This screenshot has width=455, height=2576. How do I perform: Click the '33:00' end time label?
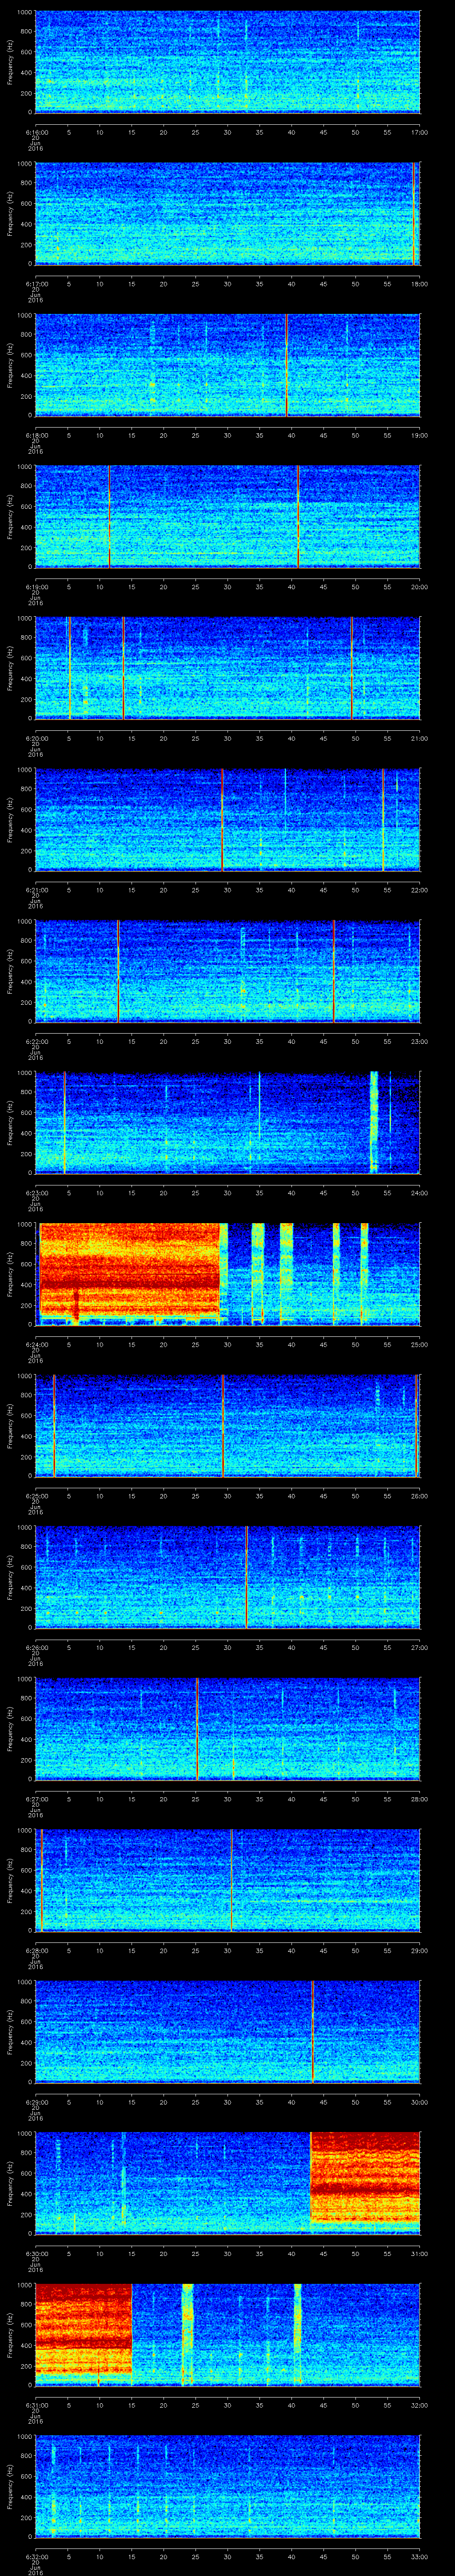click(420, 2556)
